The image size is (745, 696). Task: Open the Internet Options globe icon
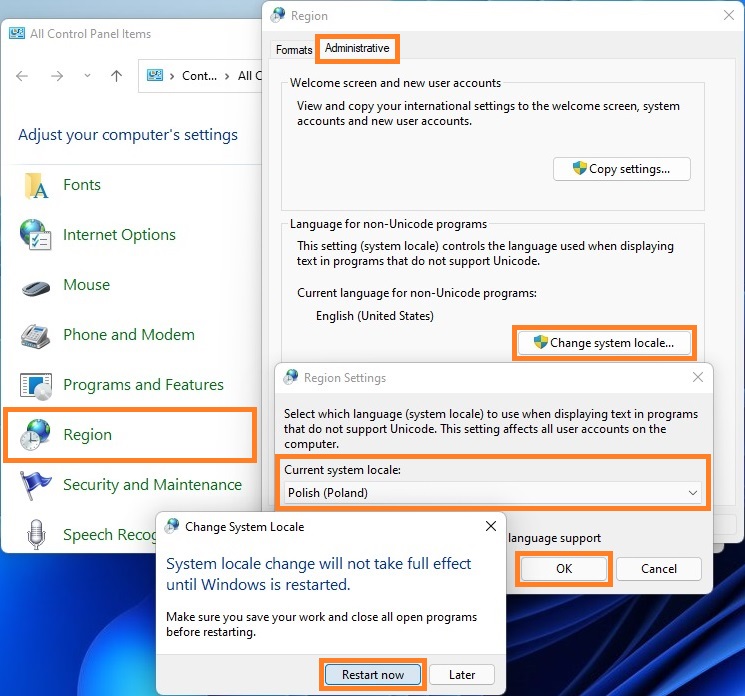(x=36, y=235)
